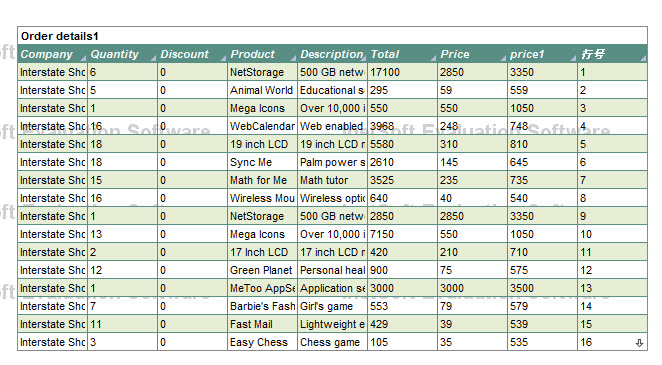Click the sort triangle on last column header
The height and width of the screenshot is (365, 662).
pos(643,59)
